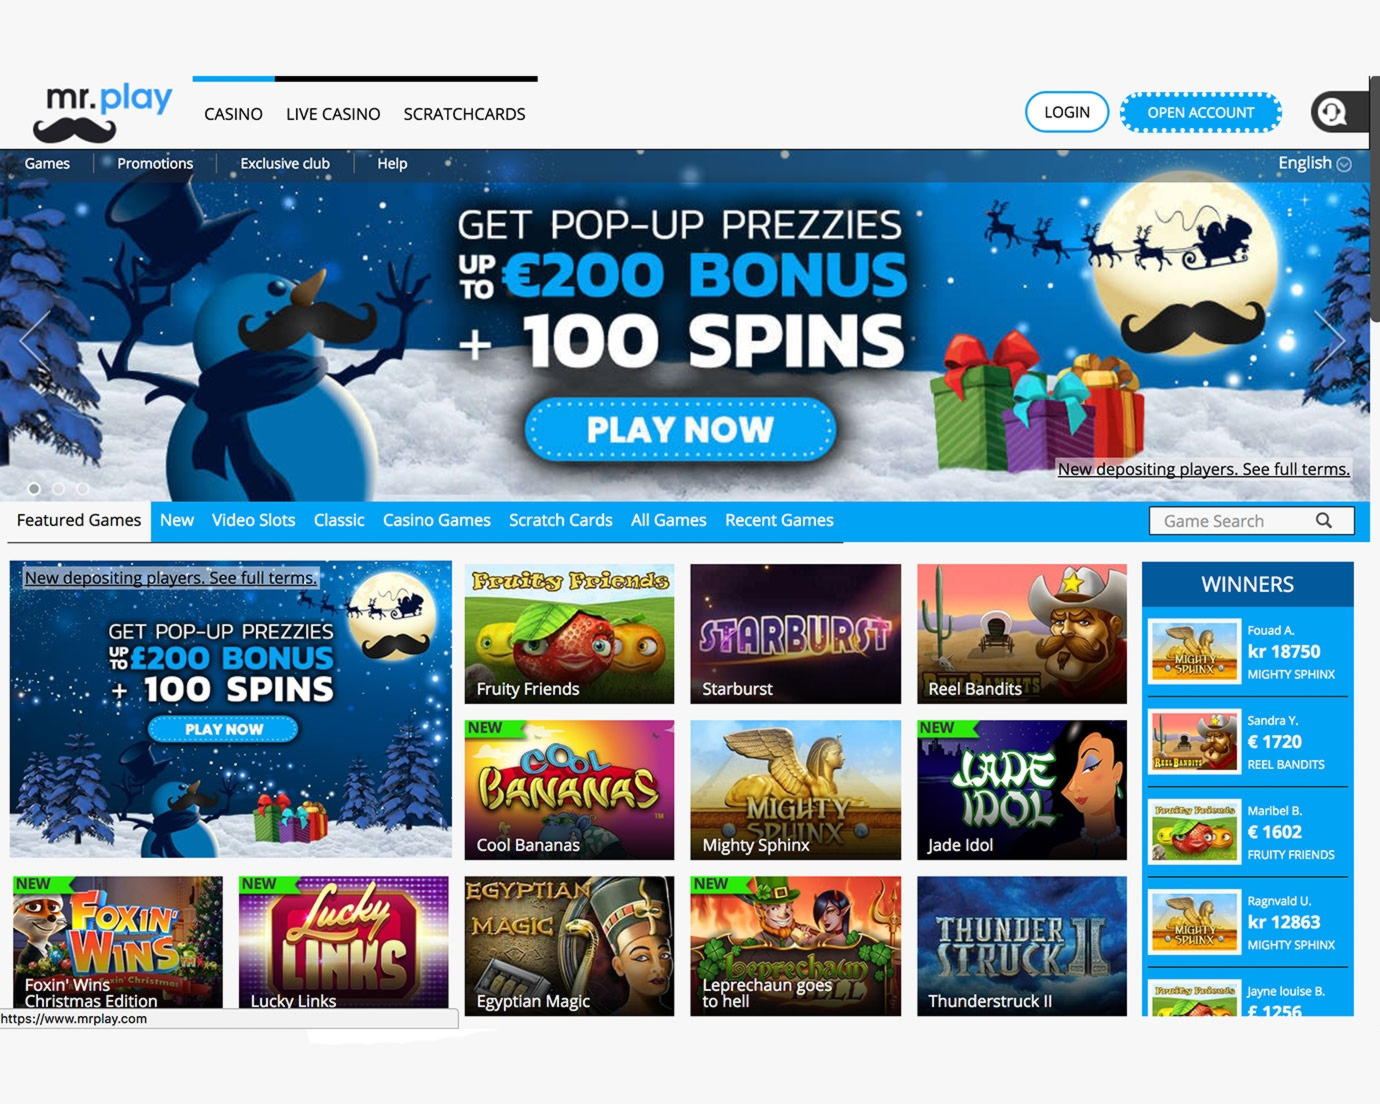Screen dimensions: 1380x1104
Task: Open the live chat headset icon
Action: point(1333,112)
